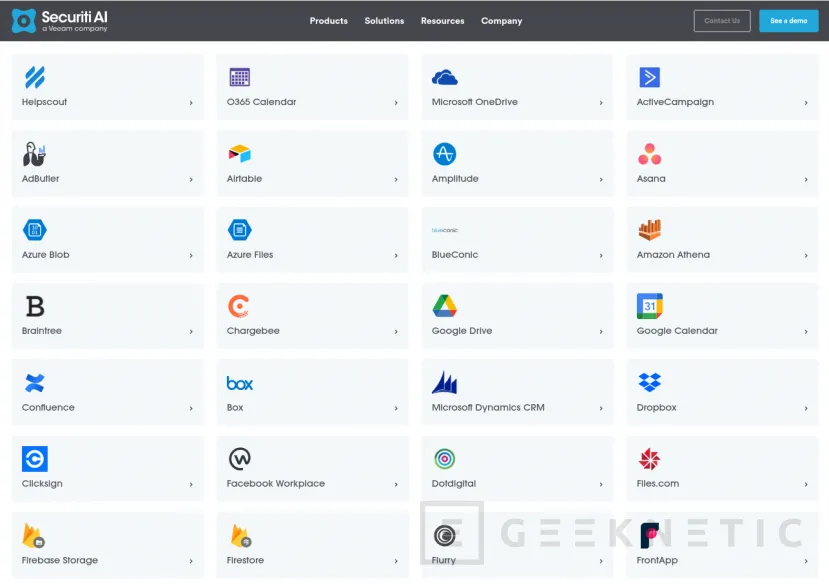
Task: Click the Chargebee label text
Action: point(253,331)
